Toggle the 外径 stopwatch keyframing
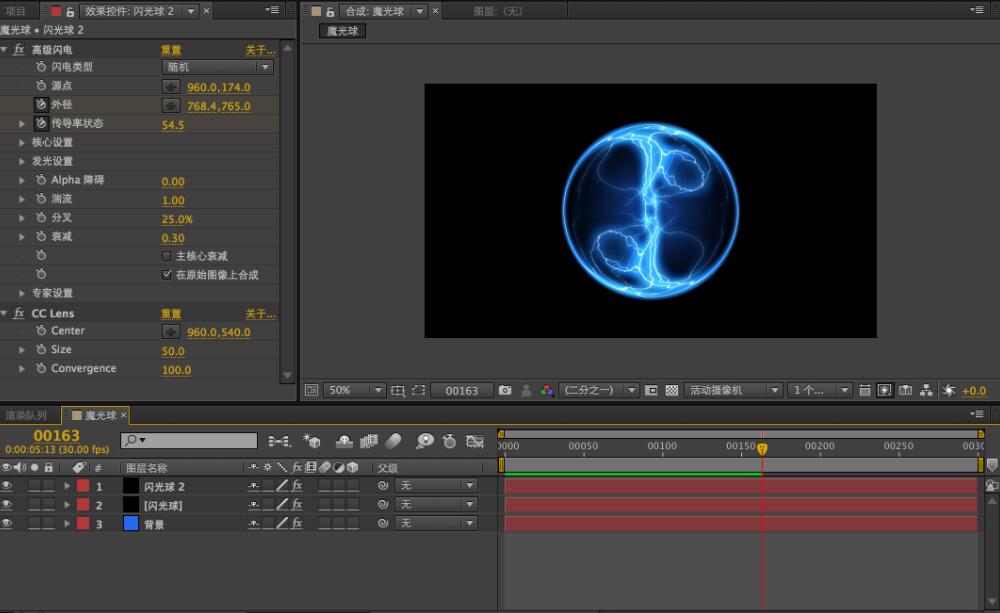Viewport: 1000px width, 613px height. point(41,104)
